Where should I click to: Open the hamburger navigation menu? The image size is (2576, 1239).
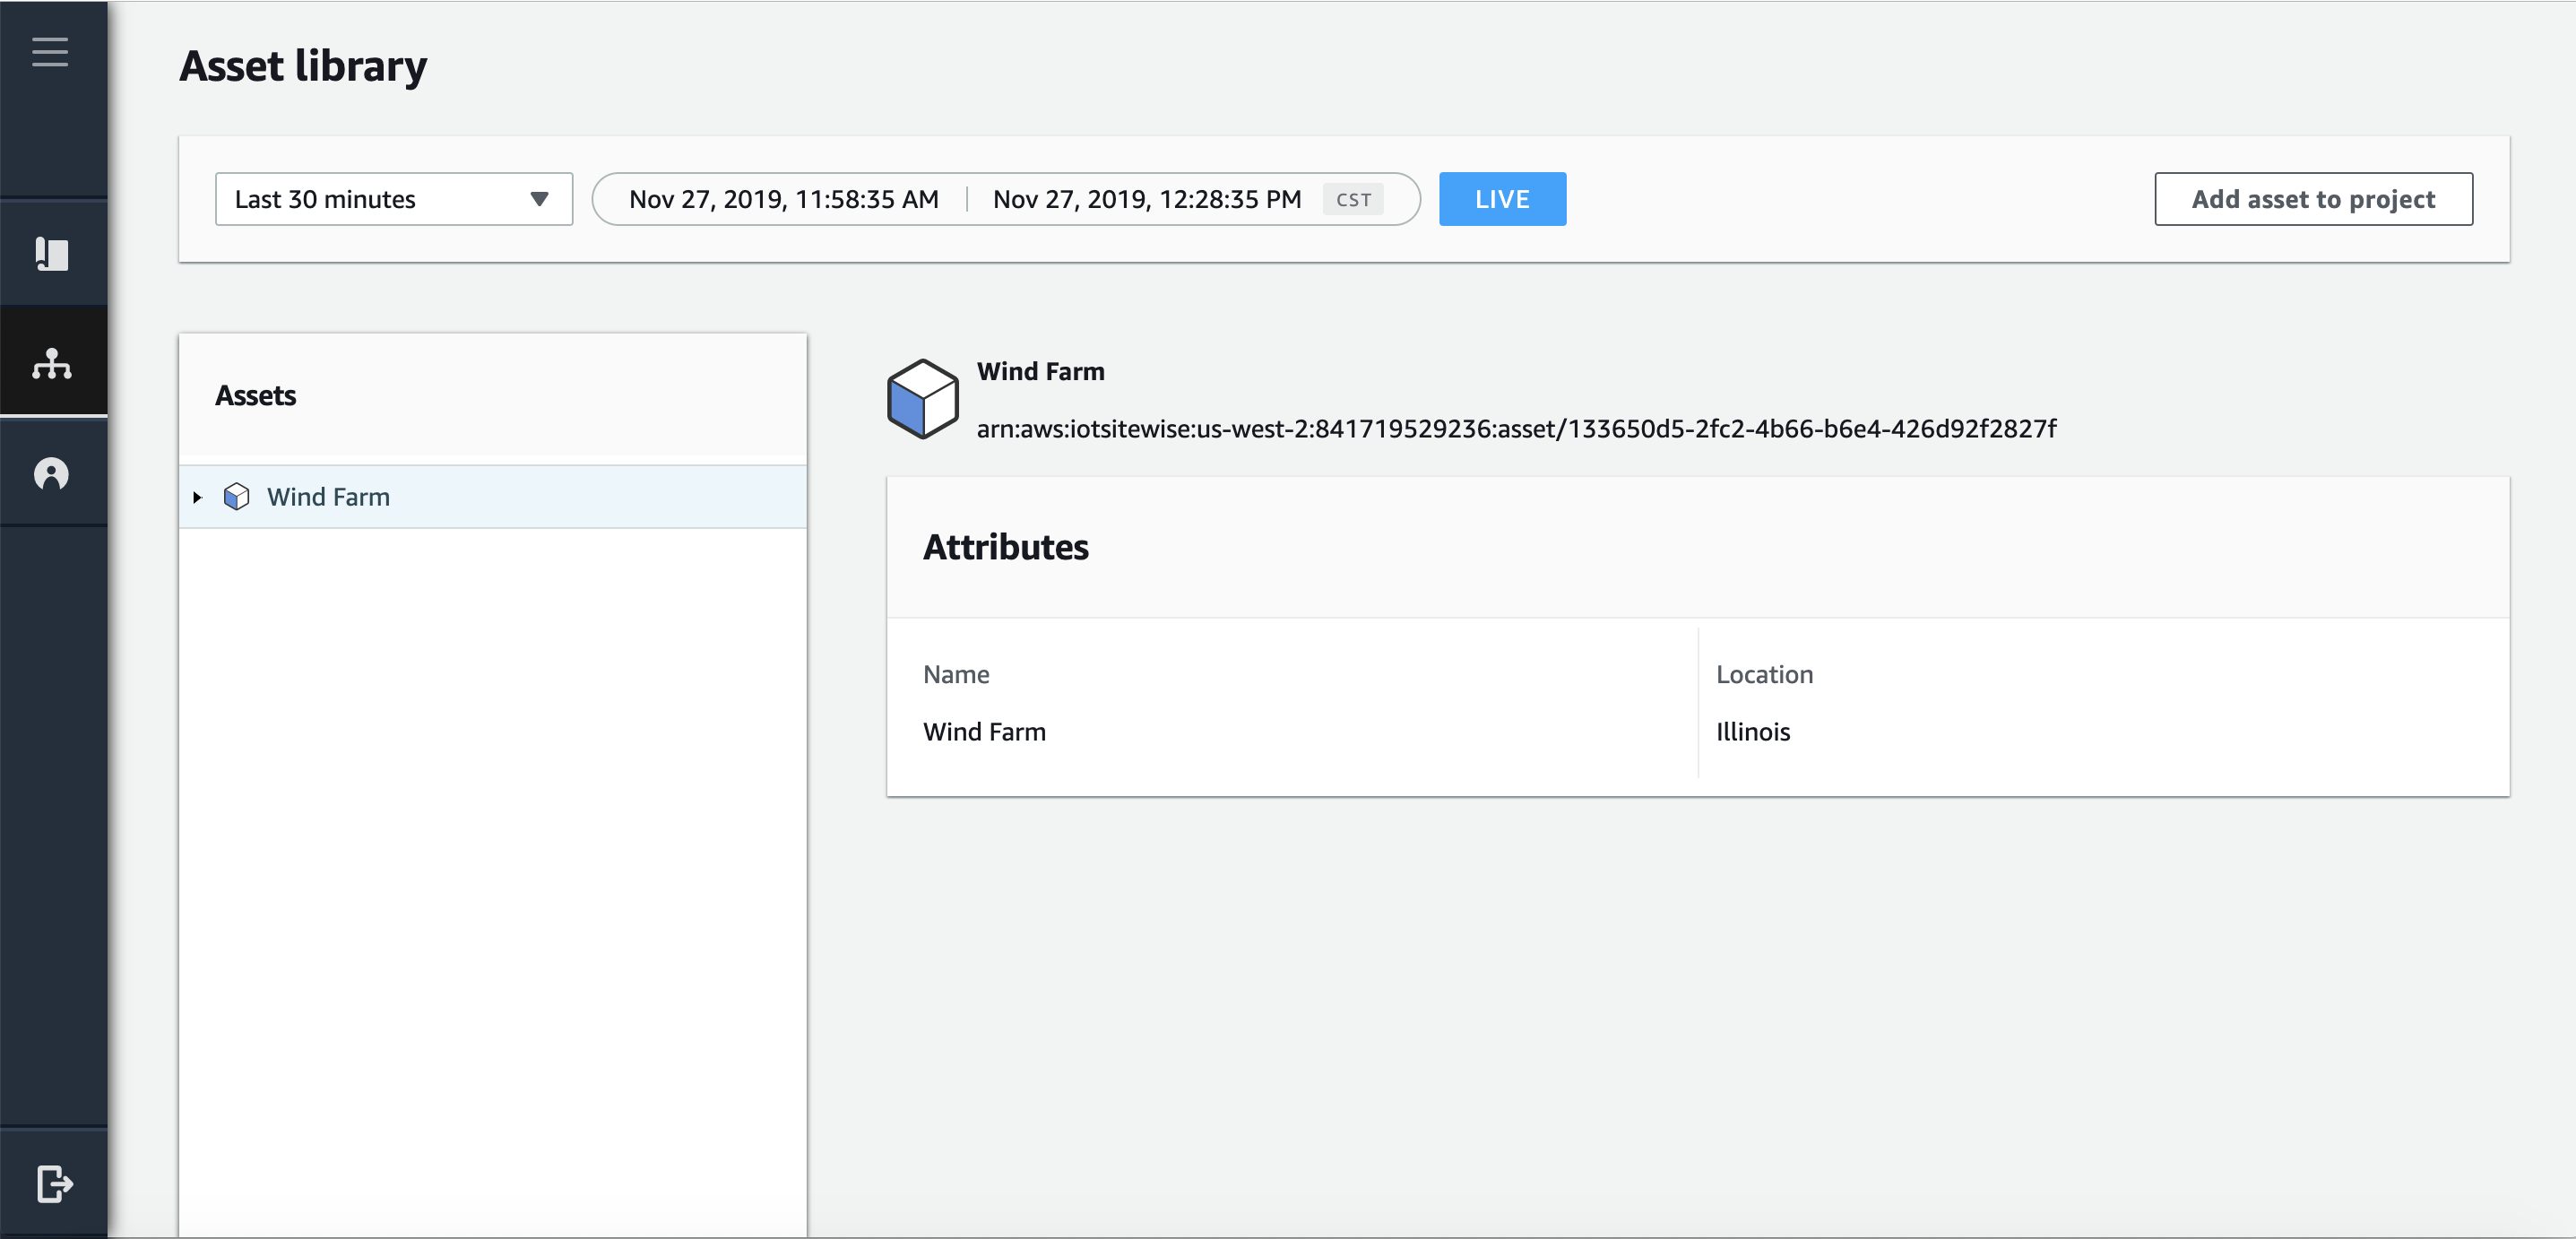click(x=50, y=51)
